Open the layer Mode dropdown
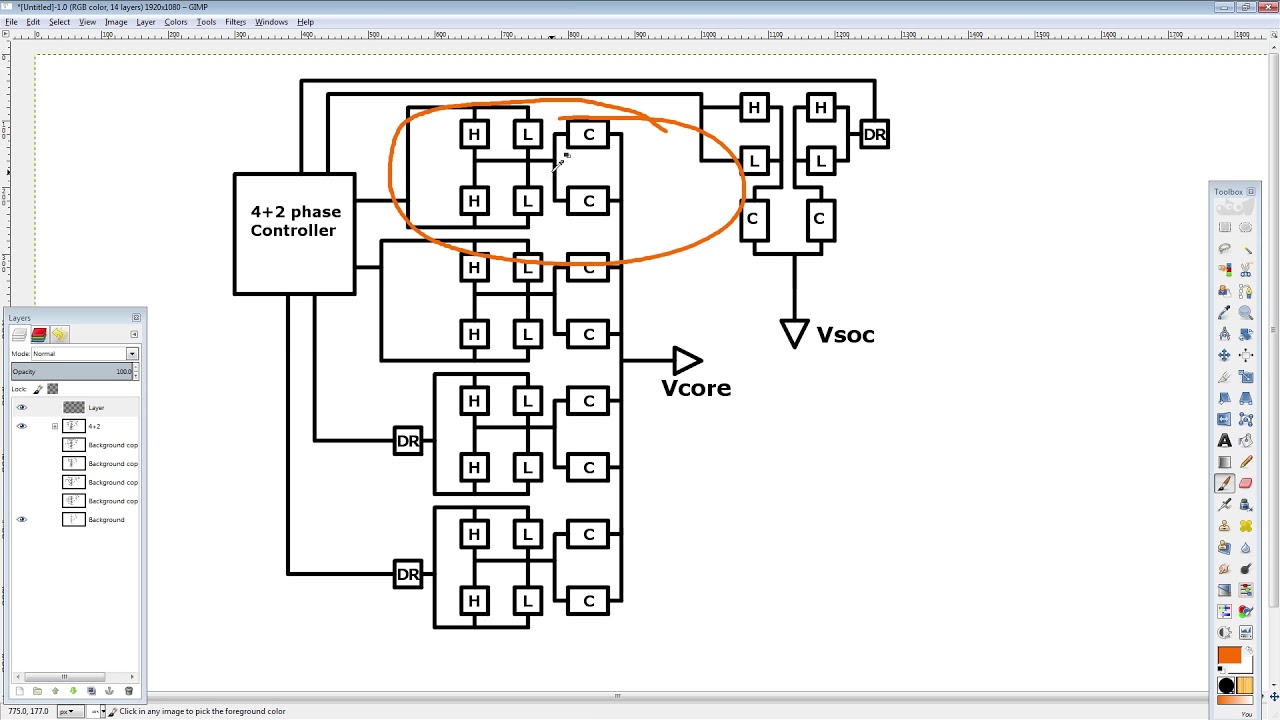Viewport: 1280px width, 720px height. click(x=84, y=354)
